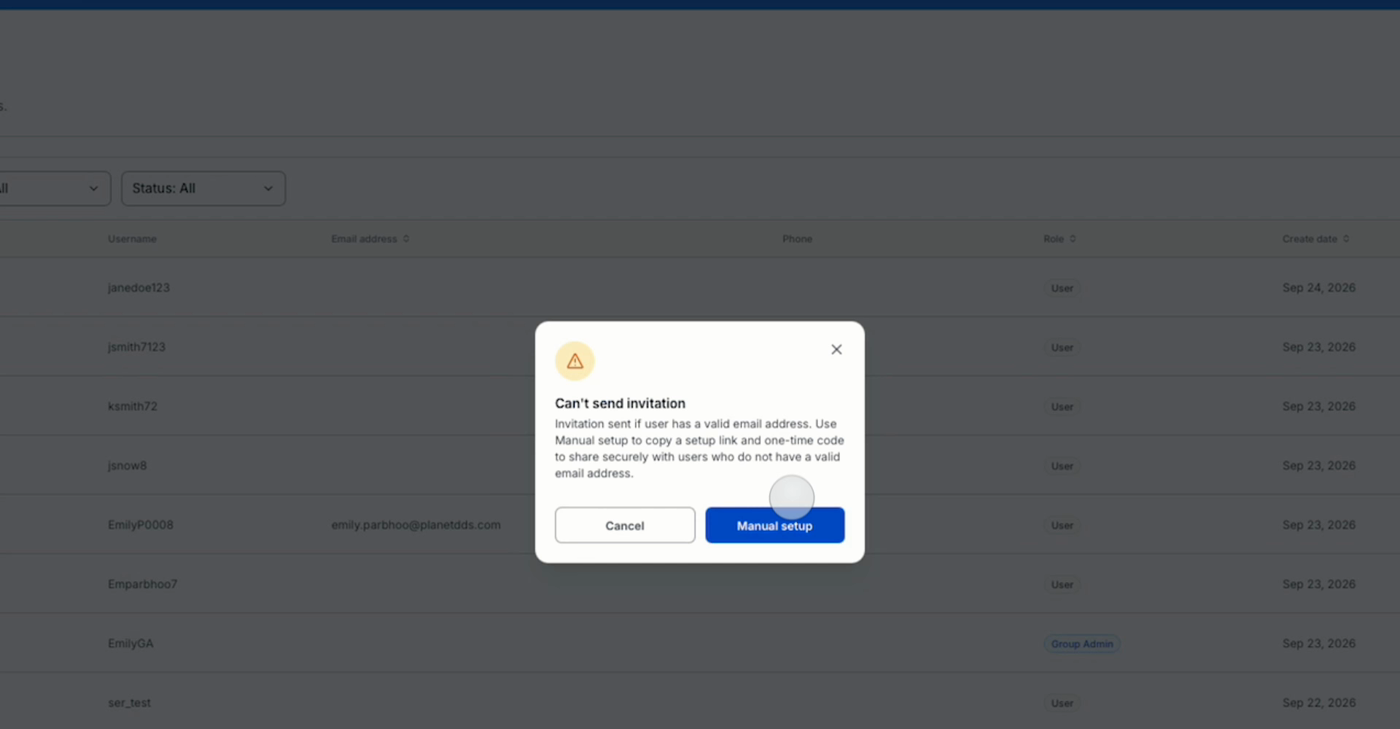Screen dimensions: 1400x729
Task: Click the Group Admin role badge
Action: click(1082, 644)
